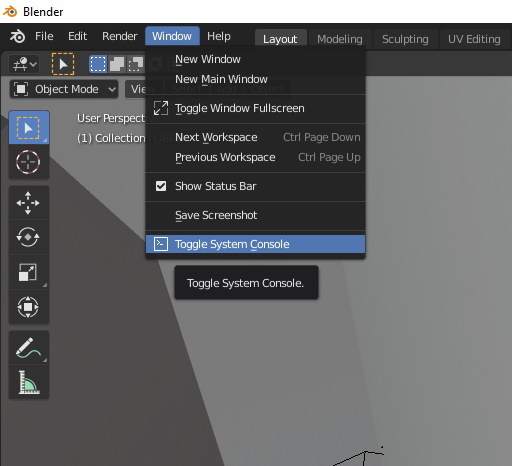
Task: Select the Move tool
Action: (x=29, y=203)
